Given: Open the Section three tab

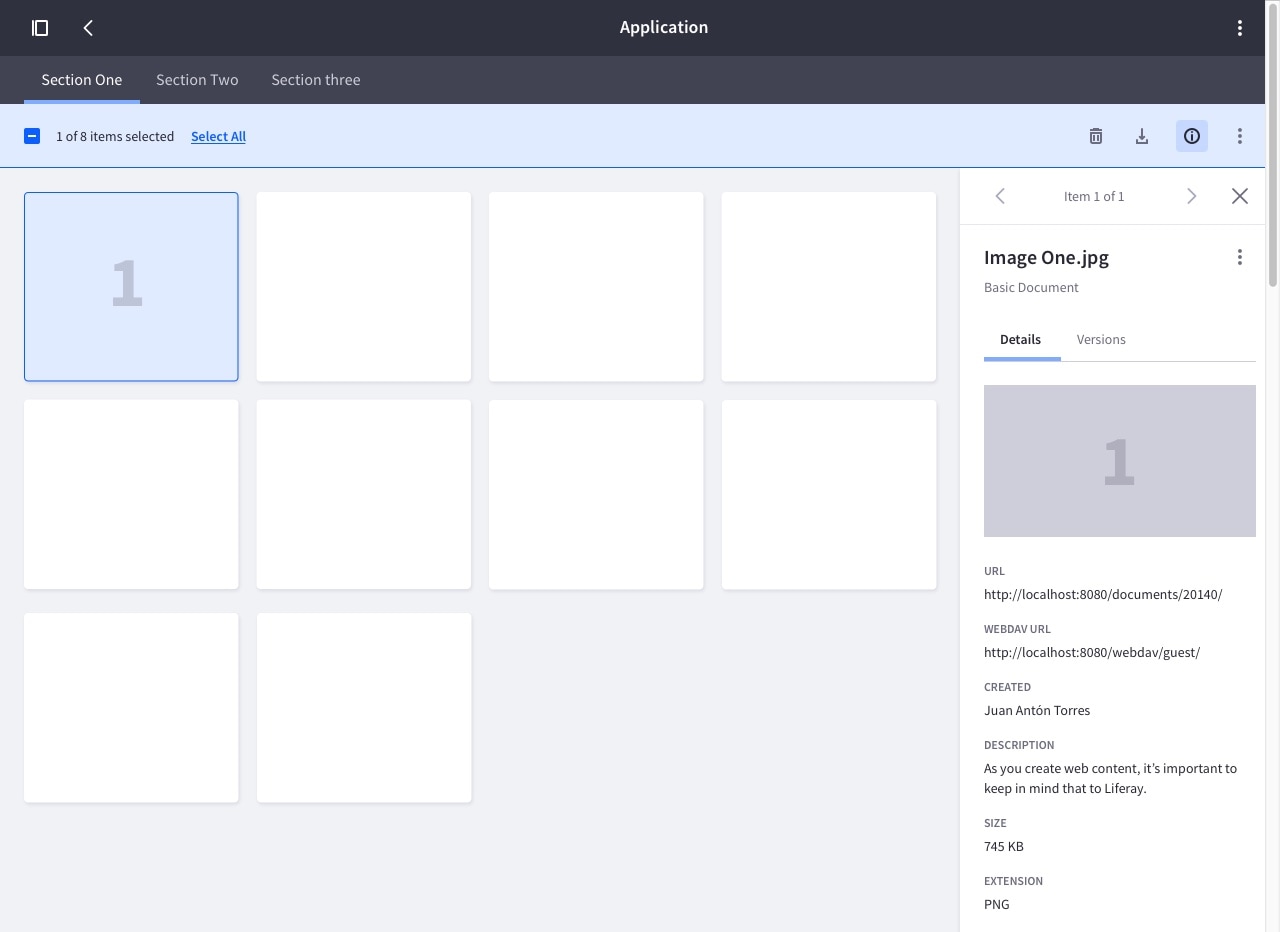Looking at the screenshot, I should (316, 79).
